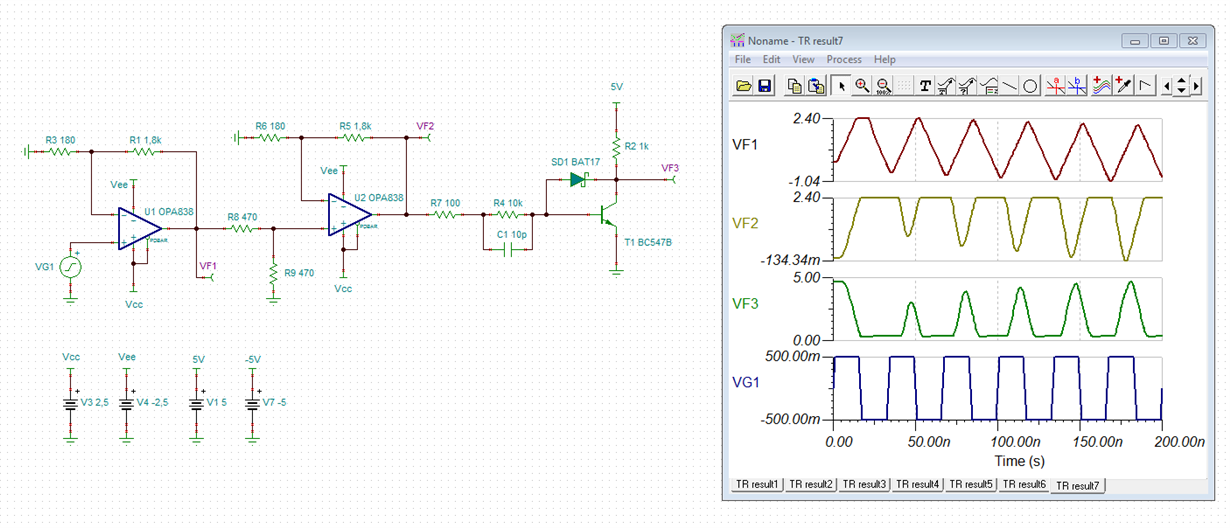Select resistor R1 1,8k
The image size is (1230, 528).
[x=145, y=152]
